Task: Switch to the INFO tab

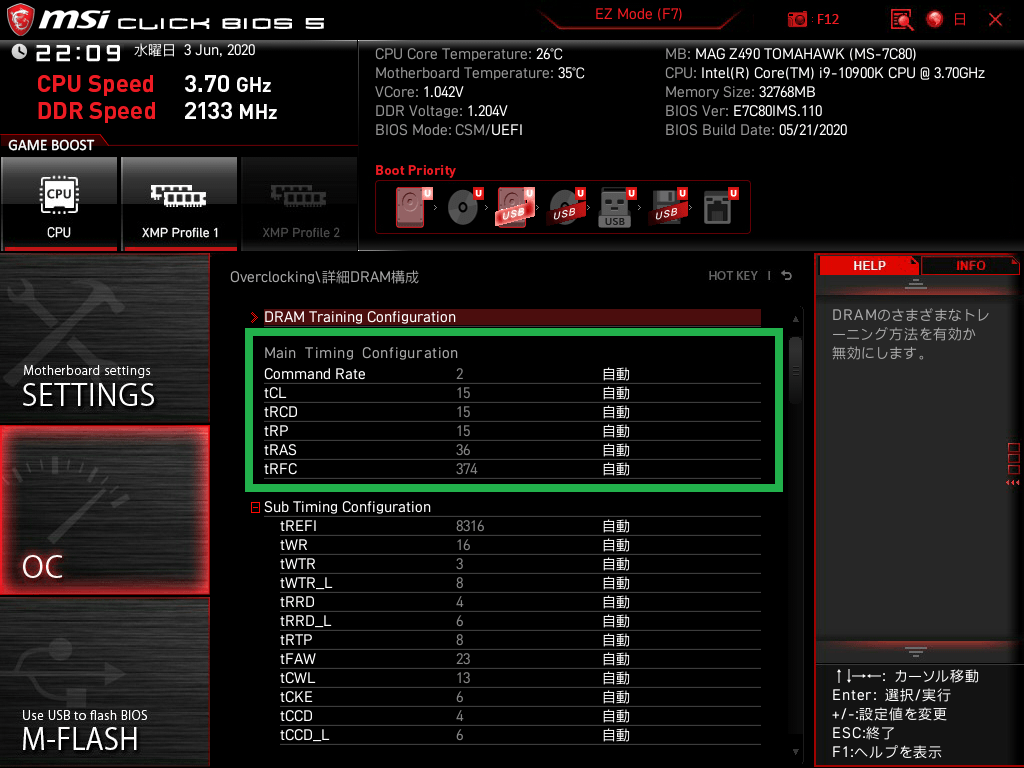Action: (x=970, y=265)
